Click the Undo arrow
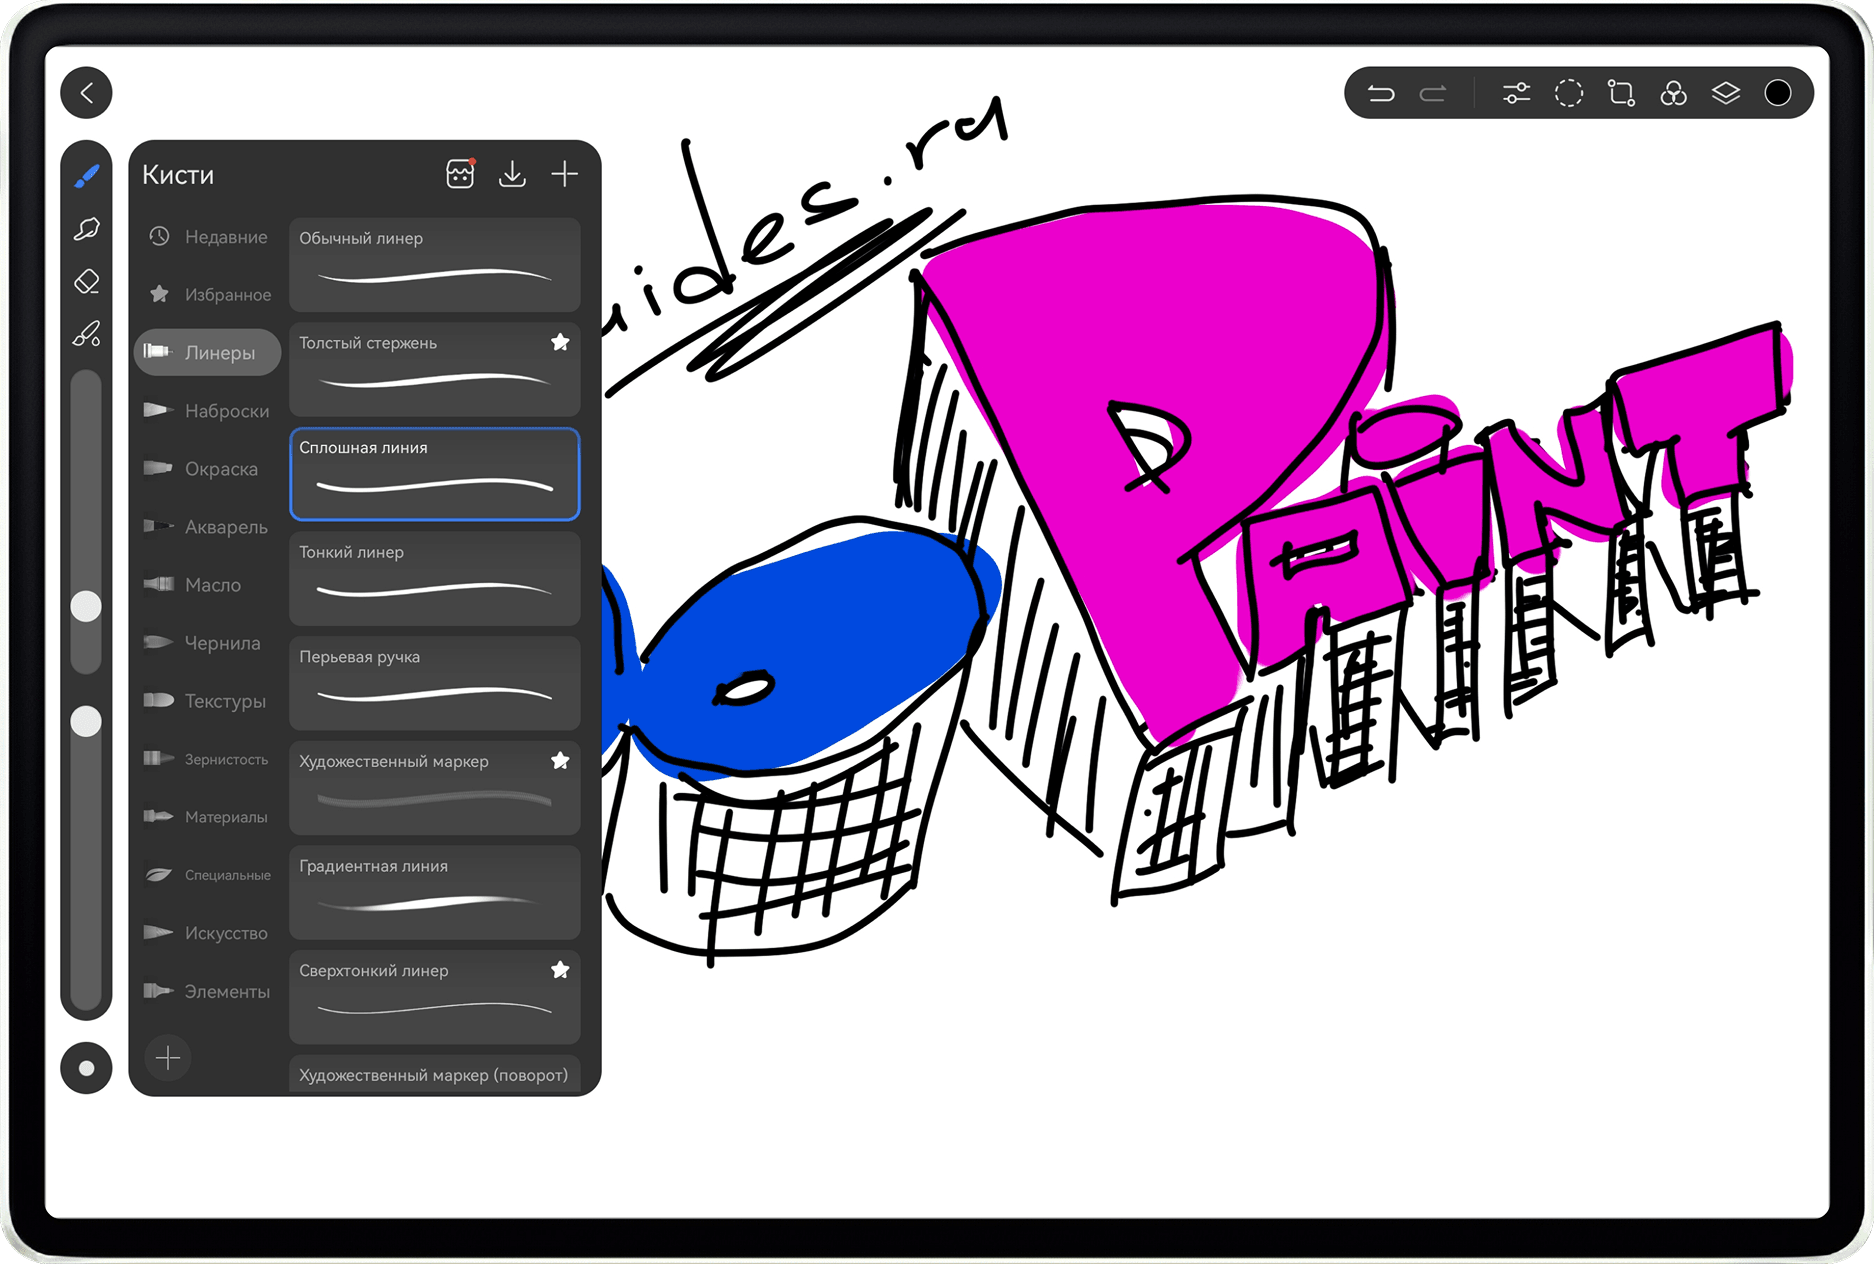Viewport: 1874px width, 1264px height. 1381,93
